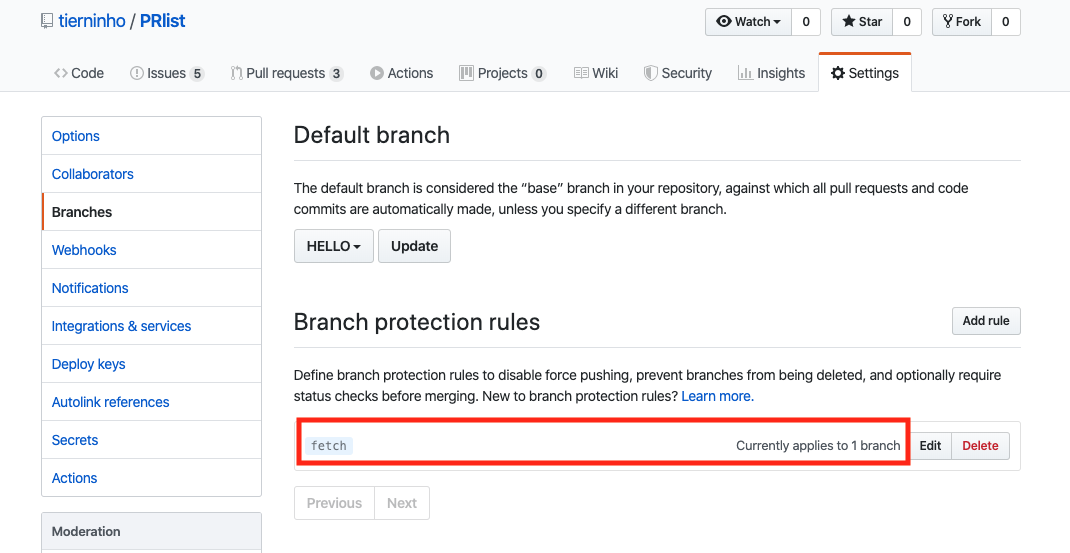This screenshot has height=553, width=1070.
Task: Open Secrets settings
Action: click(151, 440)
